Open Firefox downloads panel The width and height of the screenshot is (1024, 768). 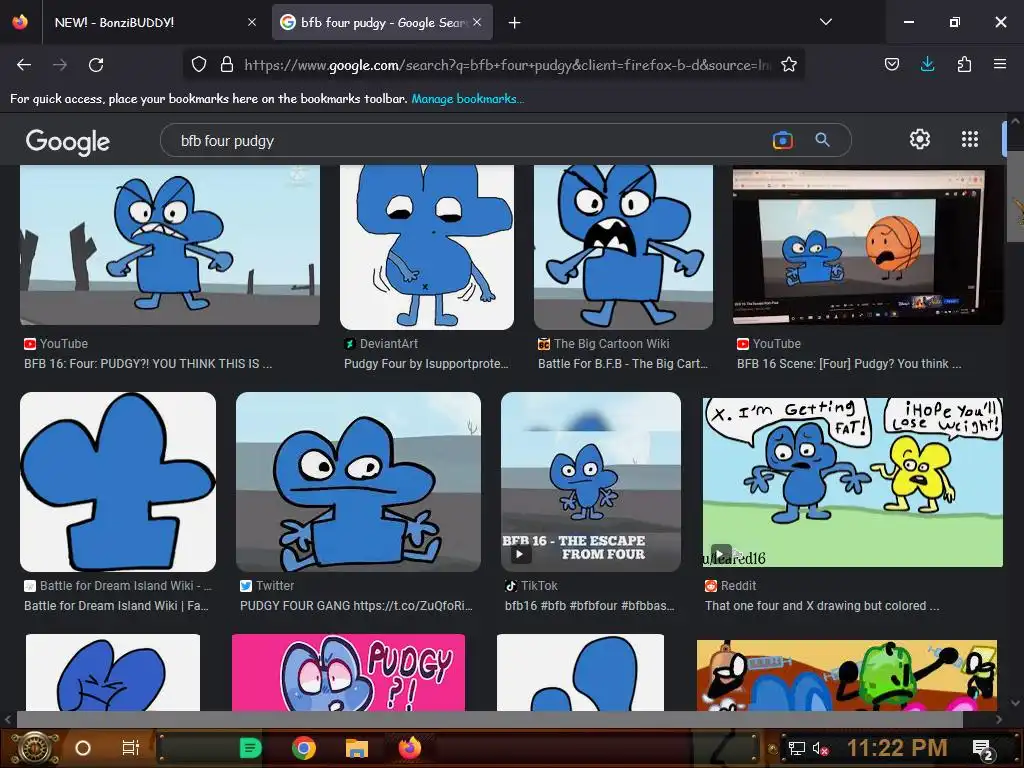pos(927,65)
